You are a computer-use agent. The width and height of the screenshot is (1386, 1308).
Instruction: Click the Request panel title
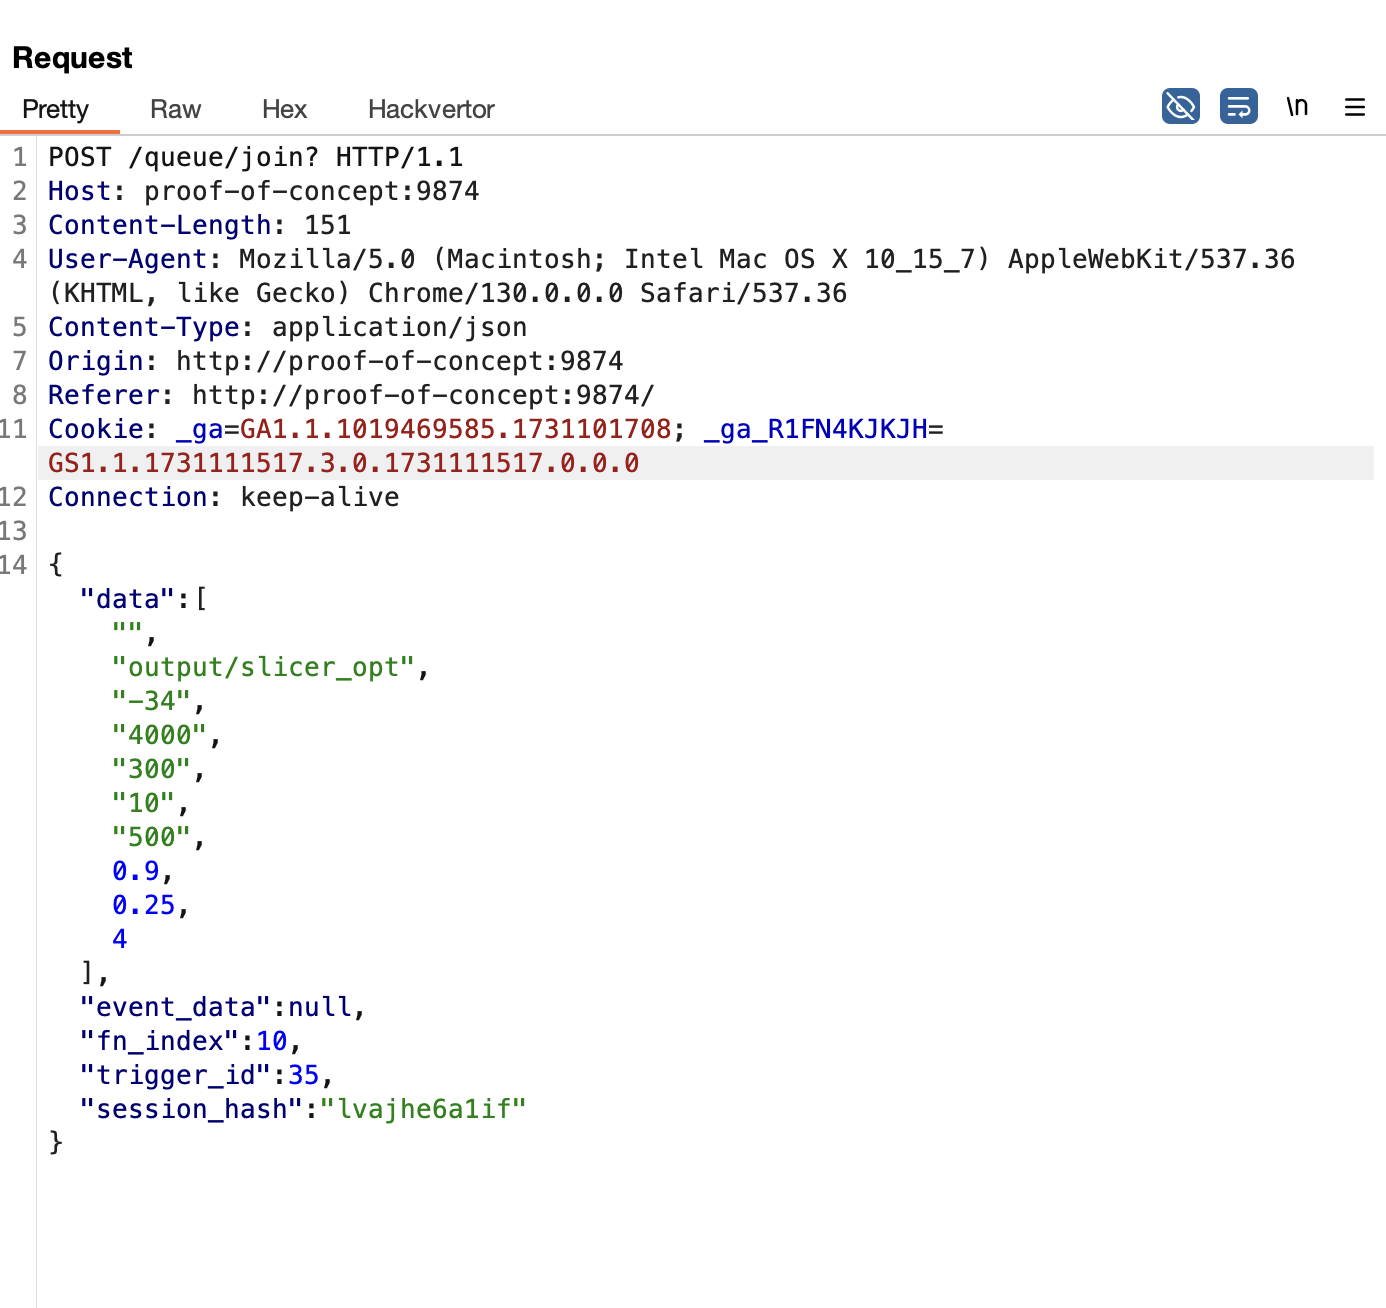pos(72,58)
